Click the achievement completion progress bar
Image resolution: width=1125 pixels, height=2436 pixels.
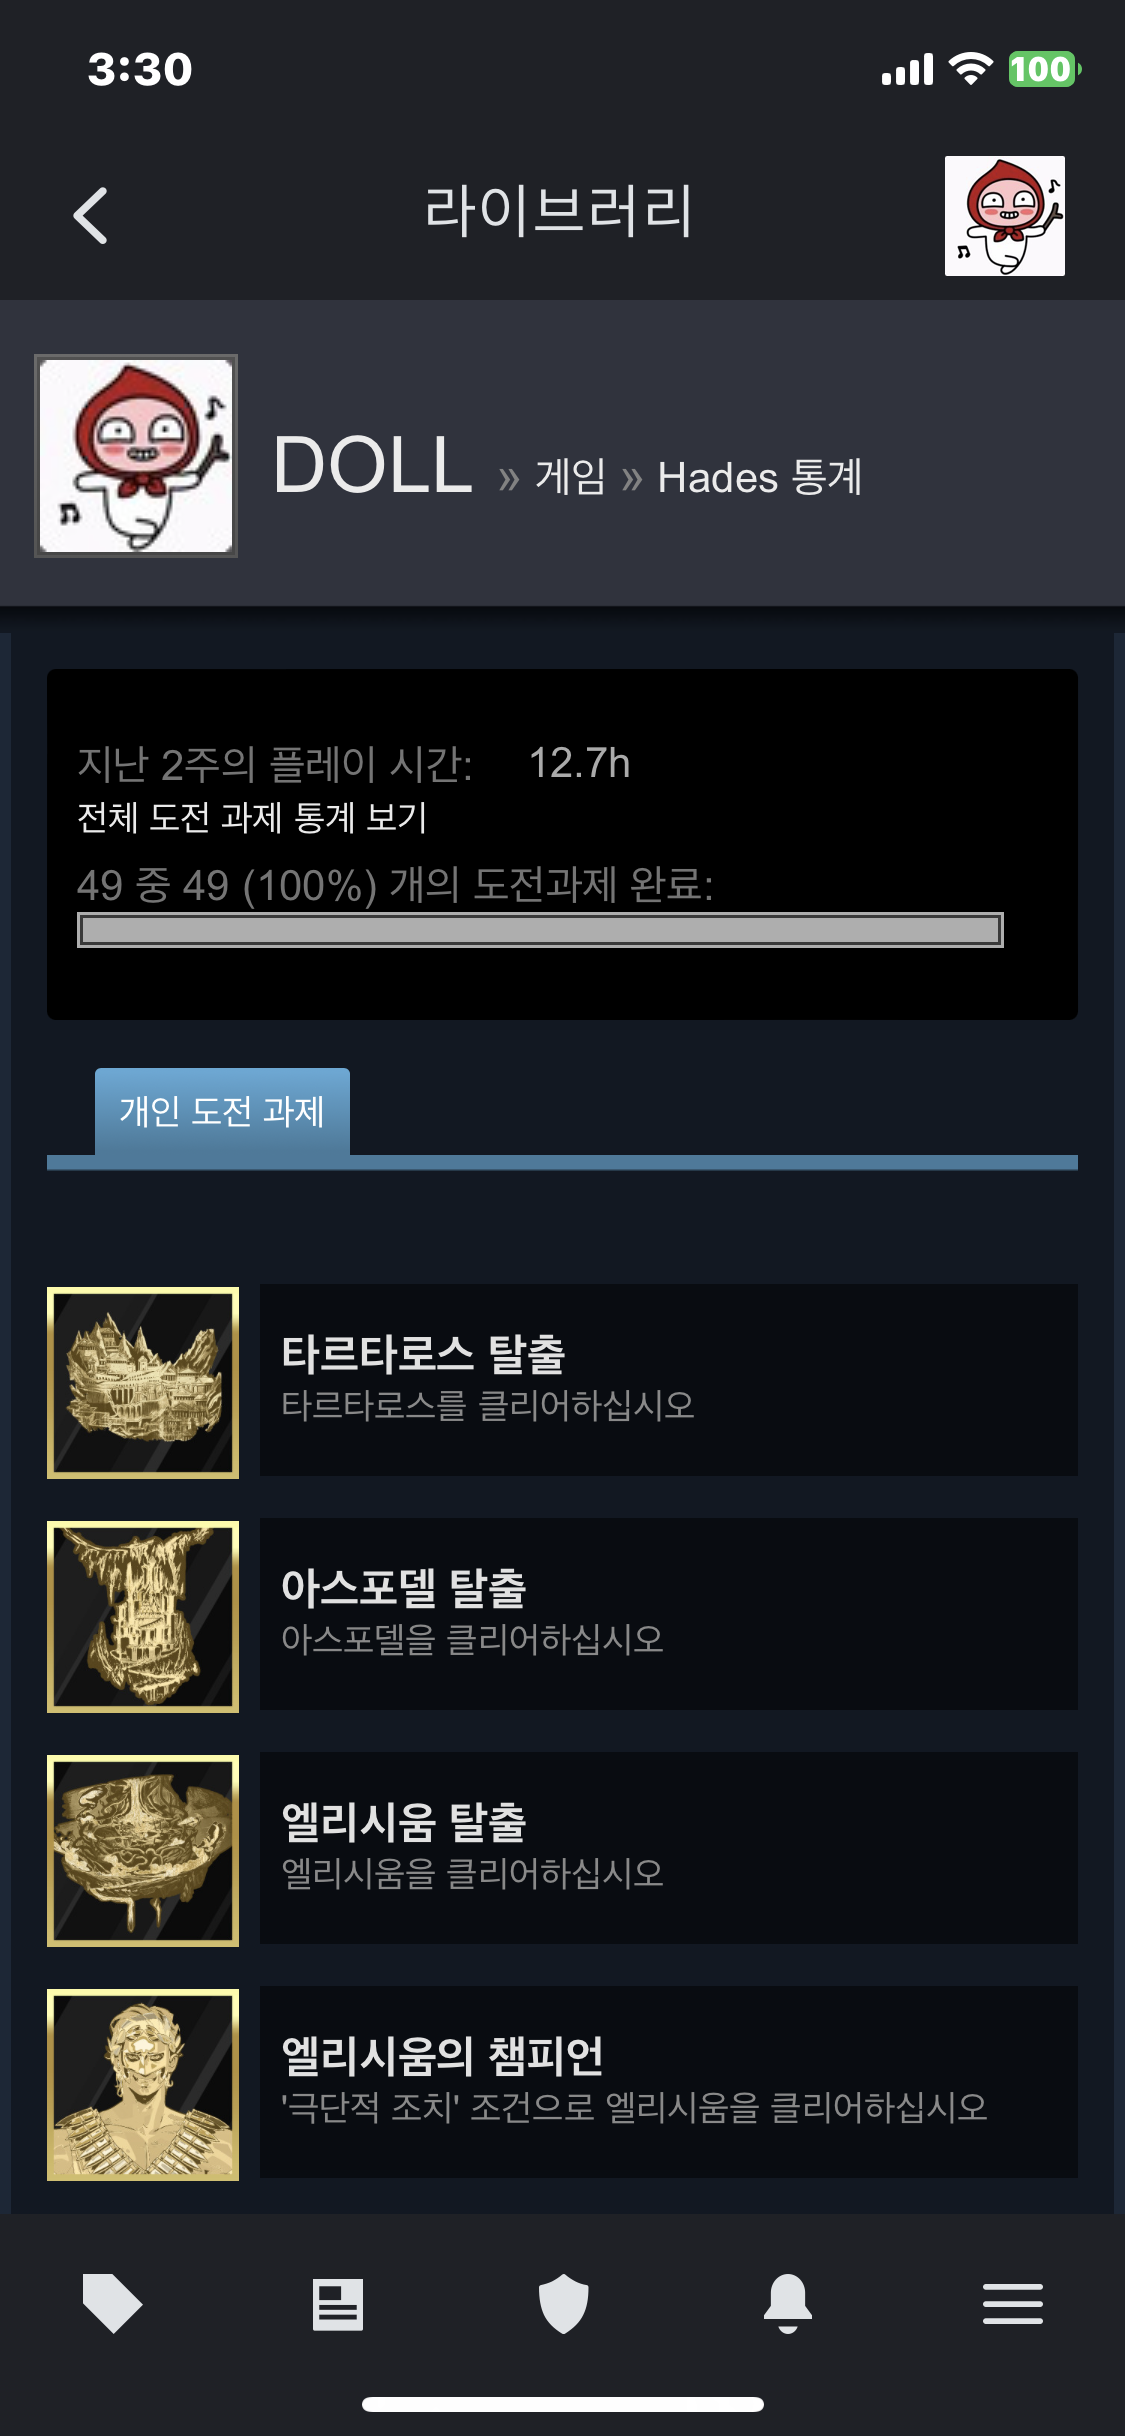click(x=540, y=930)
